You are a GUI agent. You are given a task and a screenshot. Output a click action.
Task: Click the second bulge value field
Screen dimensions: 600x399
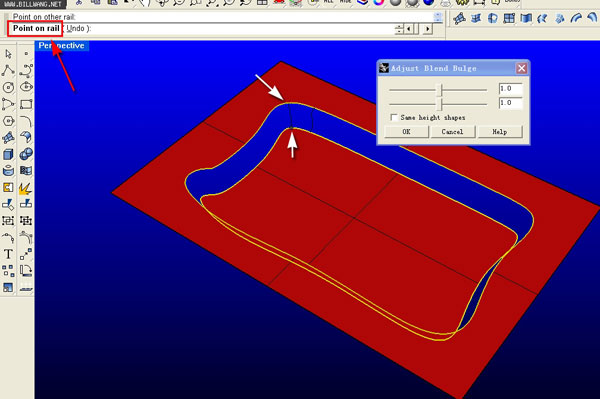[x=510, y=103]
